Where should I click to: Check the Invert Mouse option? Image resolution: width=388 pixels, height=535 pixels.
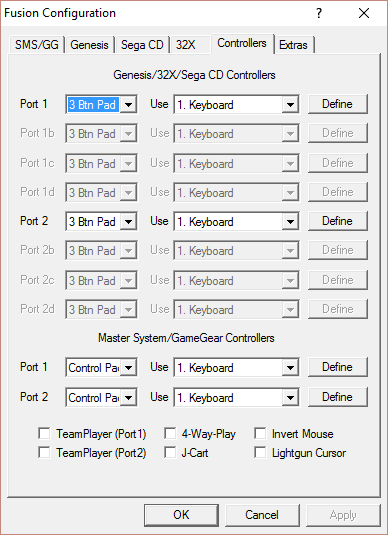[x=260, y=434]
